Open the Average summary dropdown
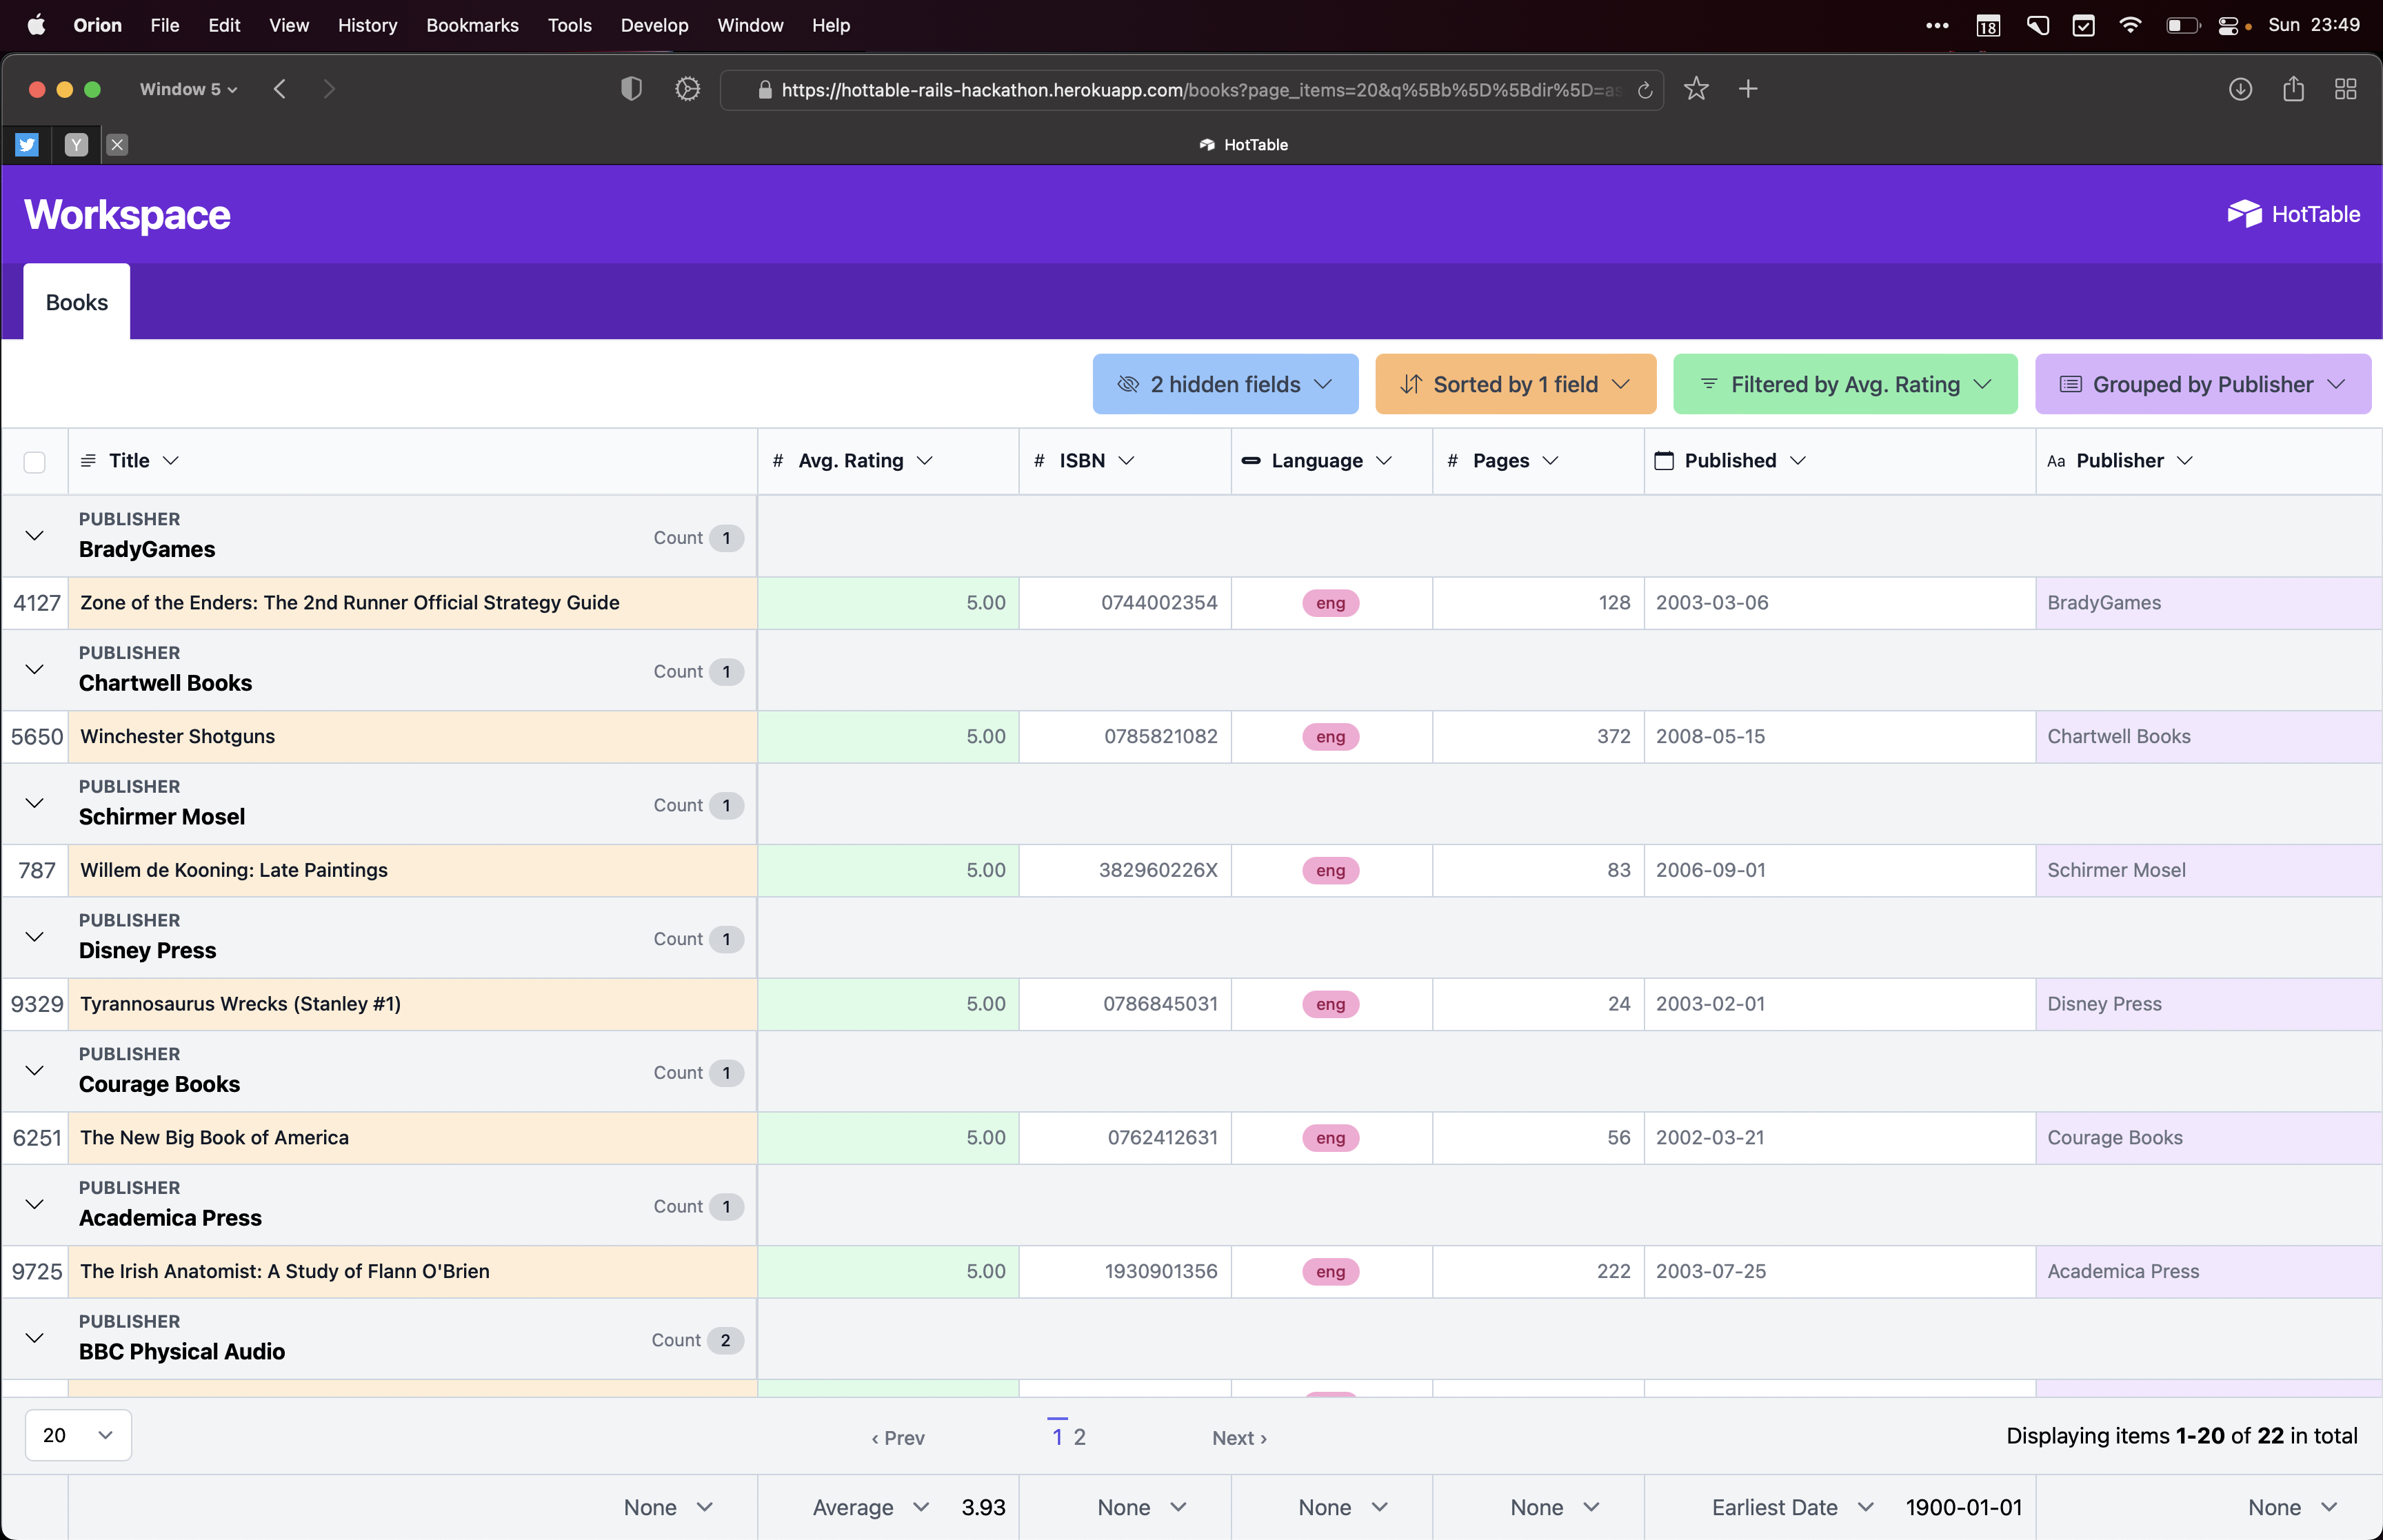Screen dimensions: 2383x1540 [x=870, y=1507]
